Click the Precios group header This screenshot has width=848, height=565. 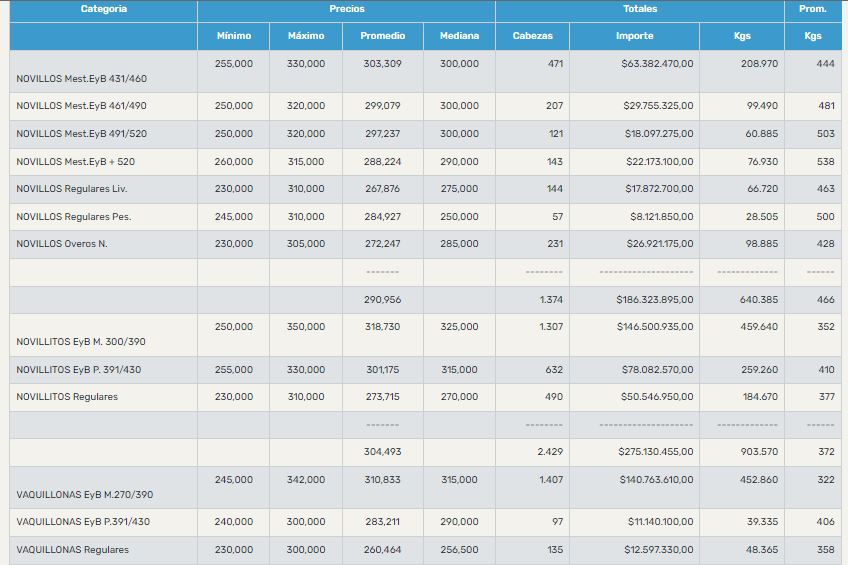346,9
